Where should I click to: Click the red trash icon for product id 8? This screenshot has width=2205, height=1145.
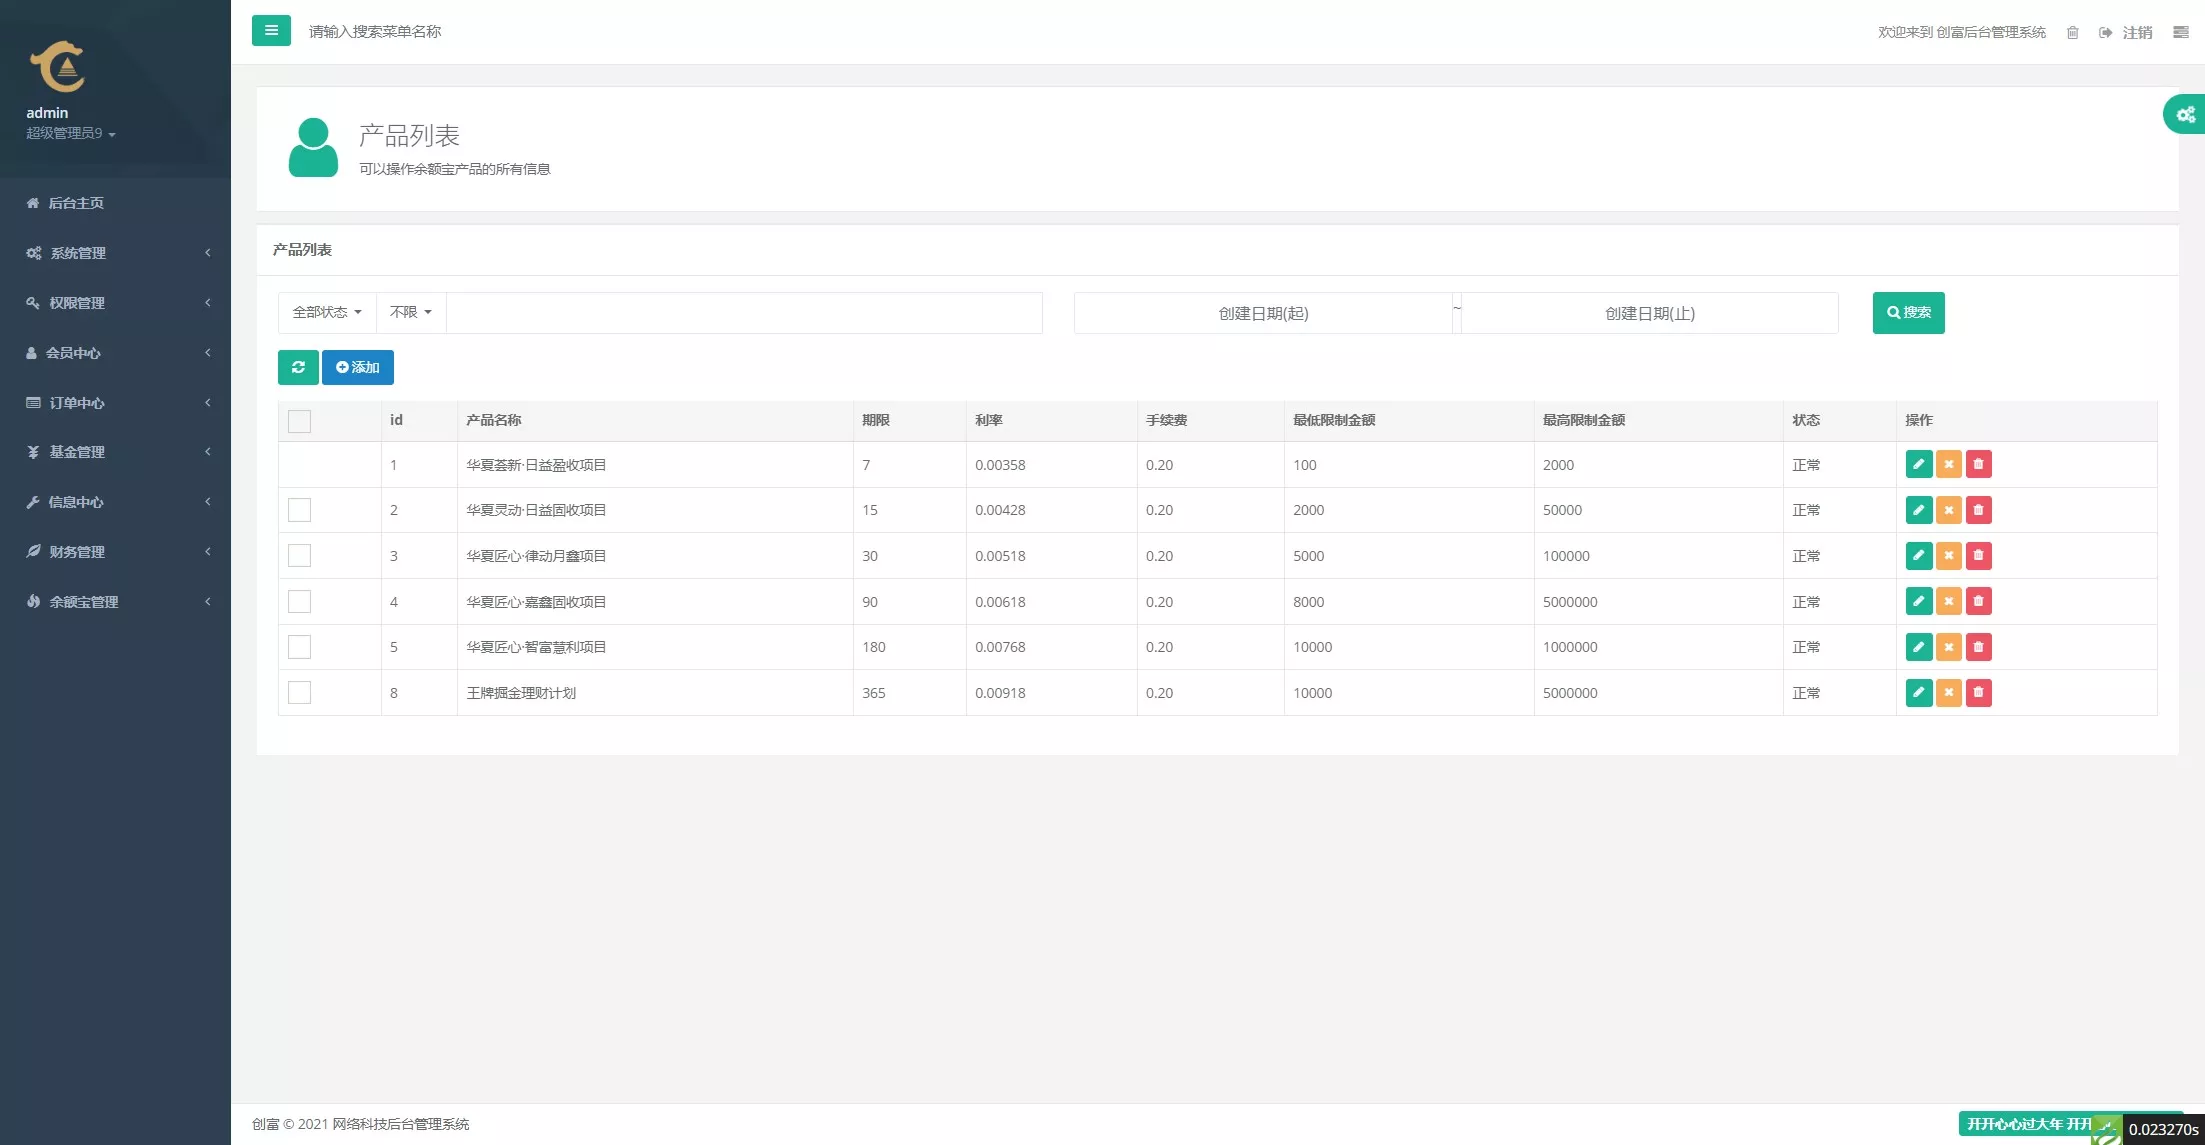[x=1978, y=692]
